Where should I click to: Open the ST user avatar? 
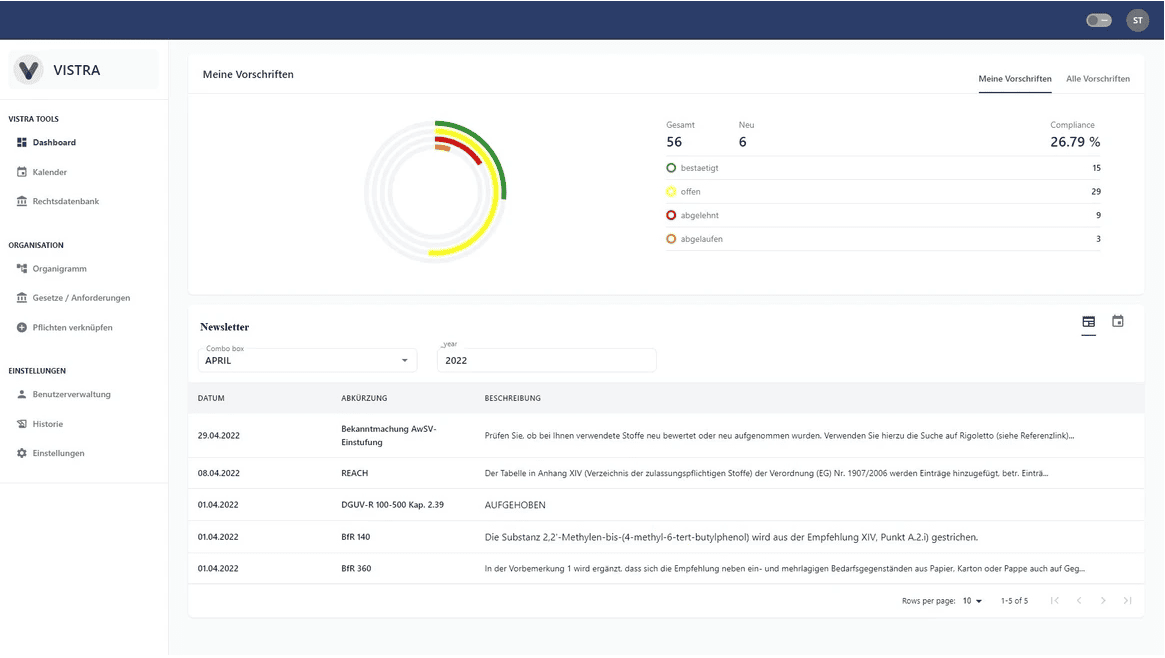point(1138,20)
